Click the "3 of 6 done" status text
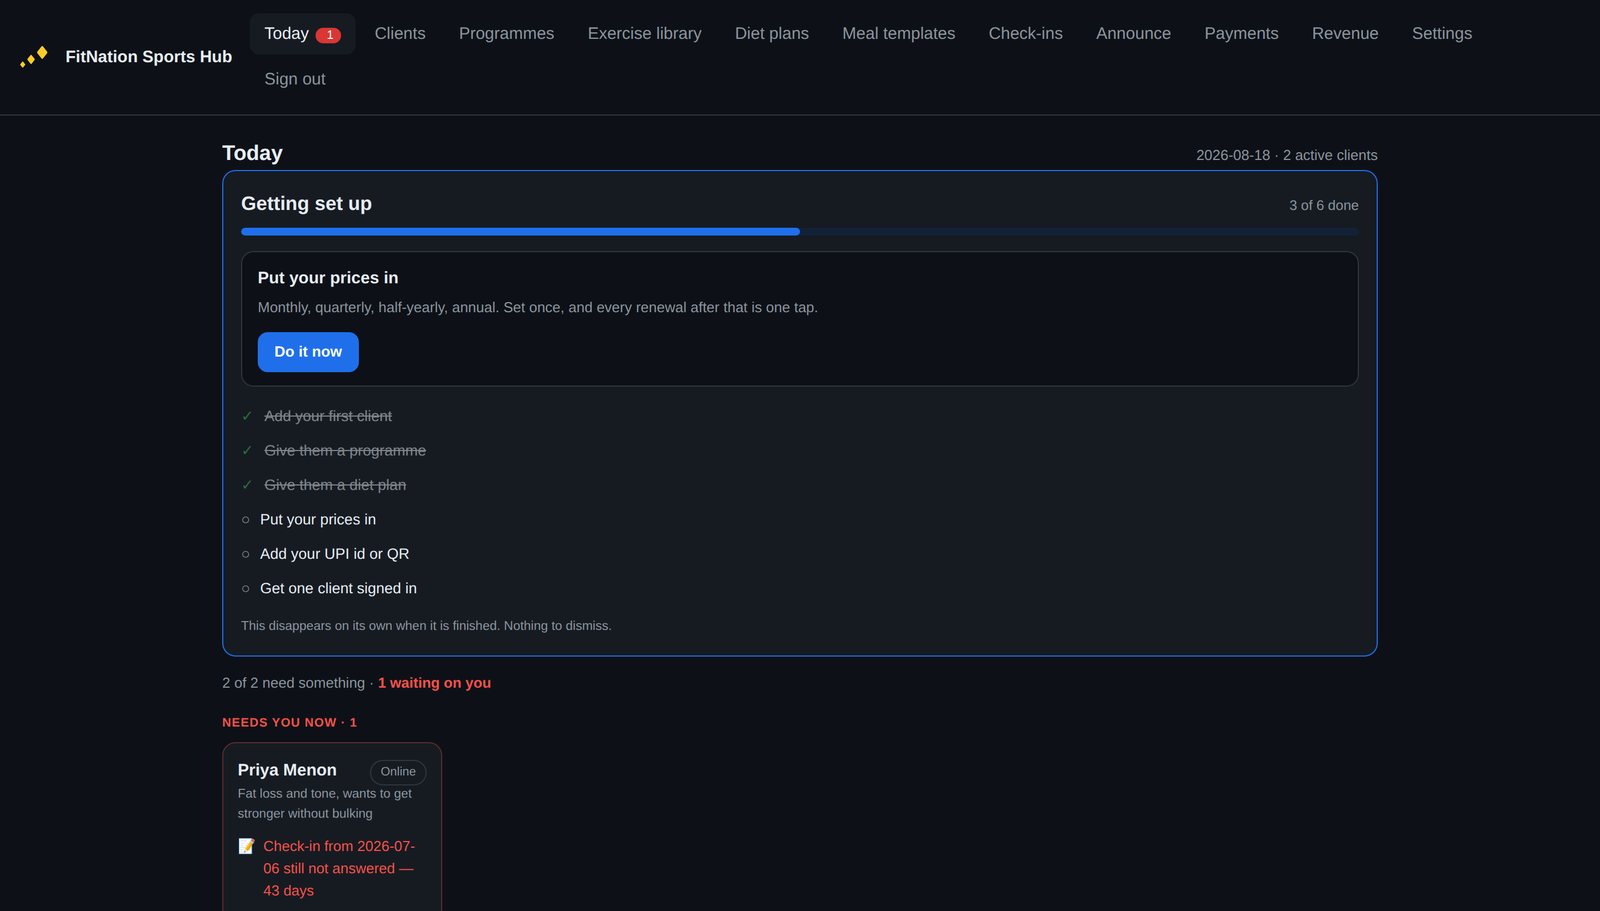1600x911 pixels. point(1324,205)
